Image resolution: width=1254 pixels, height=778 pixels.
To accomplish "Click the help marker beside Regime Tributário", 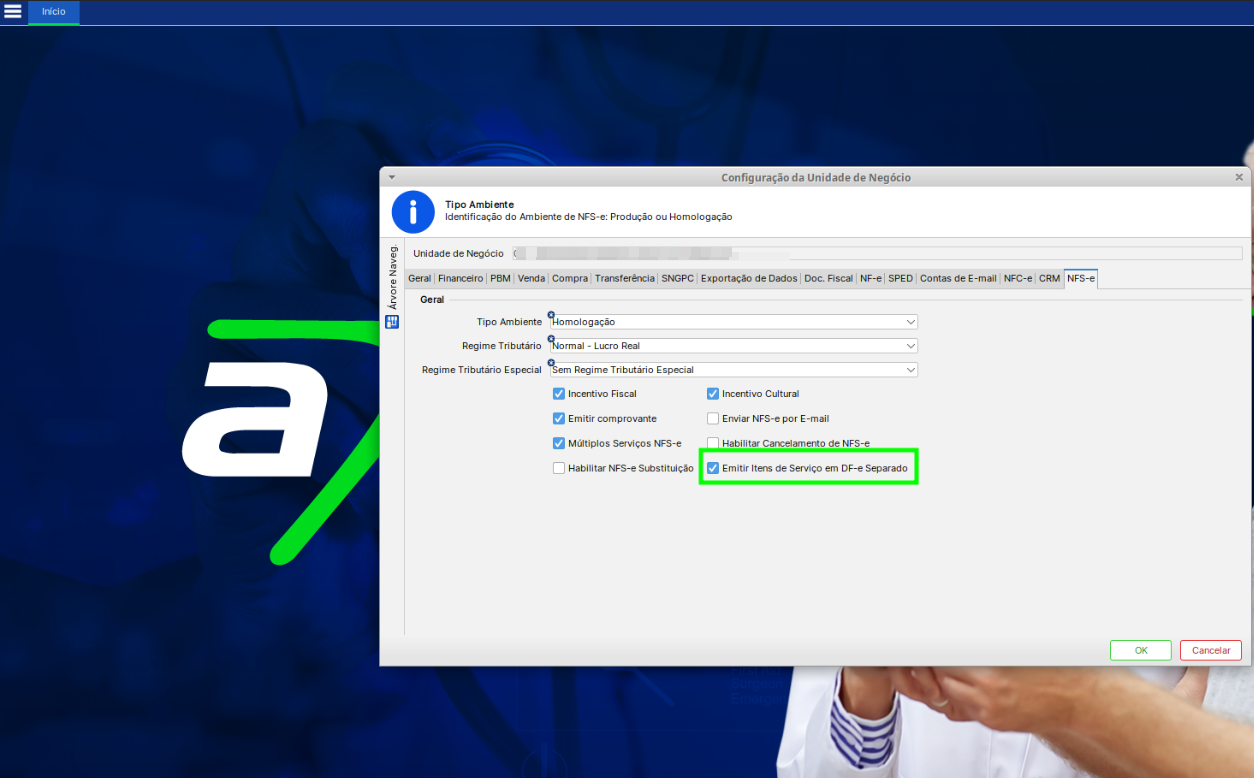I will [551, 338].
